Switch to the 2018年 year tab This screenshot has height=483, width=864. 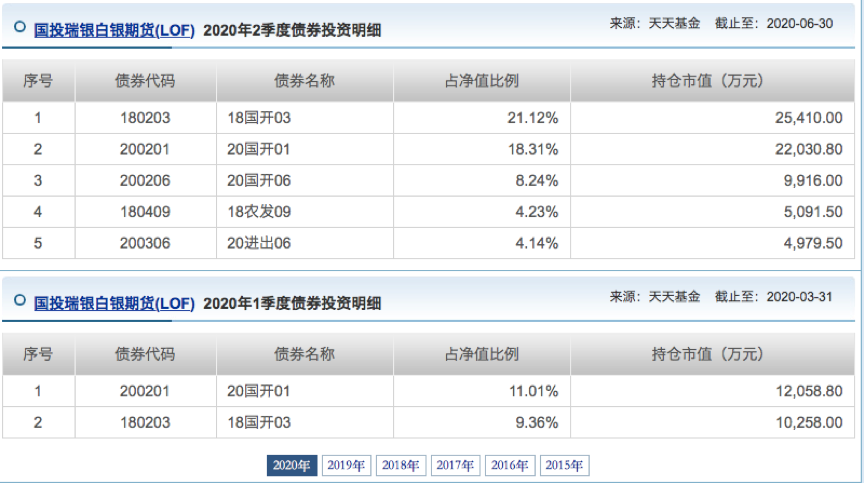401,465
